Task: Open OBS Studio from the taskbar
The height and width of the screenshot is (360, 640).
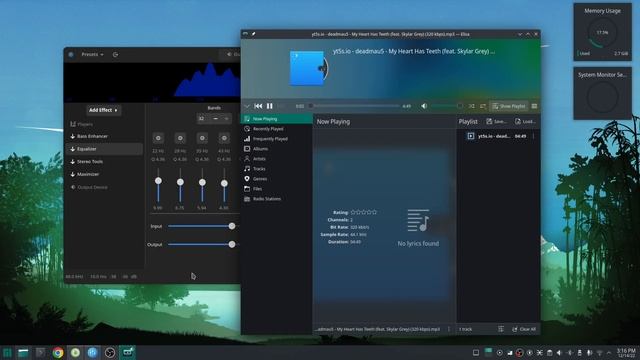Action: 109,353
